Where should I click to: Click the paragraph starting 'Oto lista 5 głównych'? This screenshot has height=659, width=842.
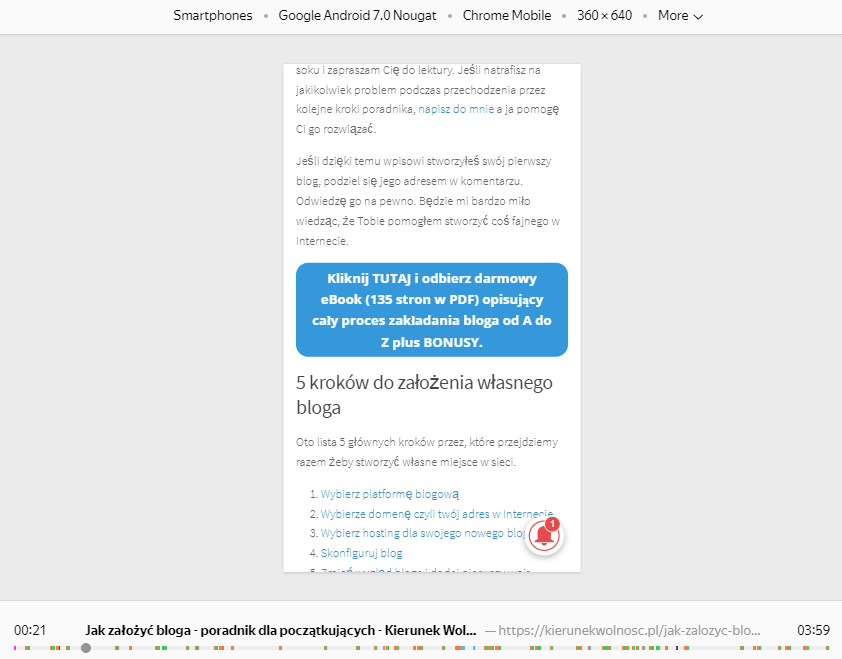coord(428,452)
